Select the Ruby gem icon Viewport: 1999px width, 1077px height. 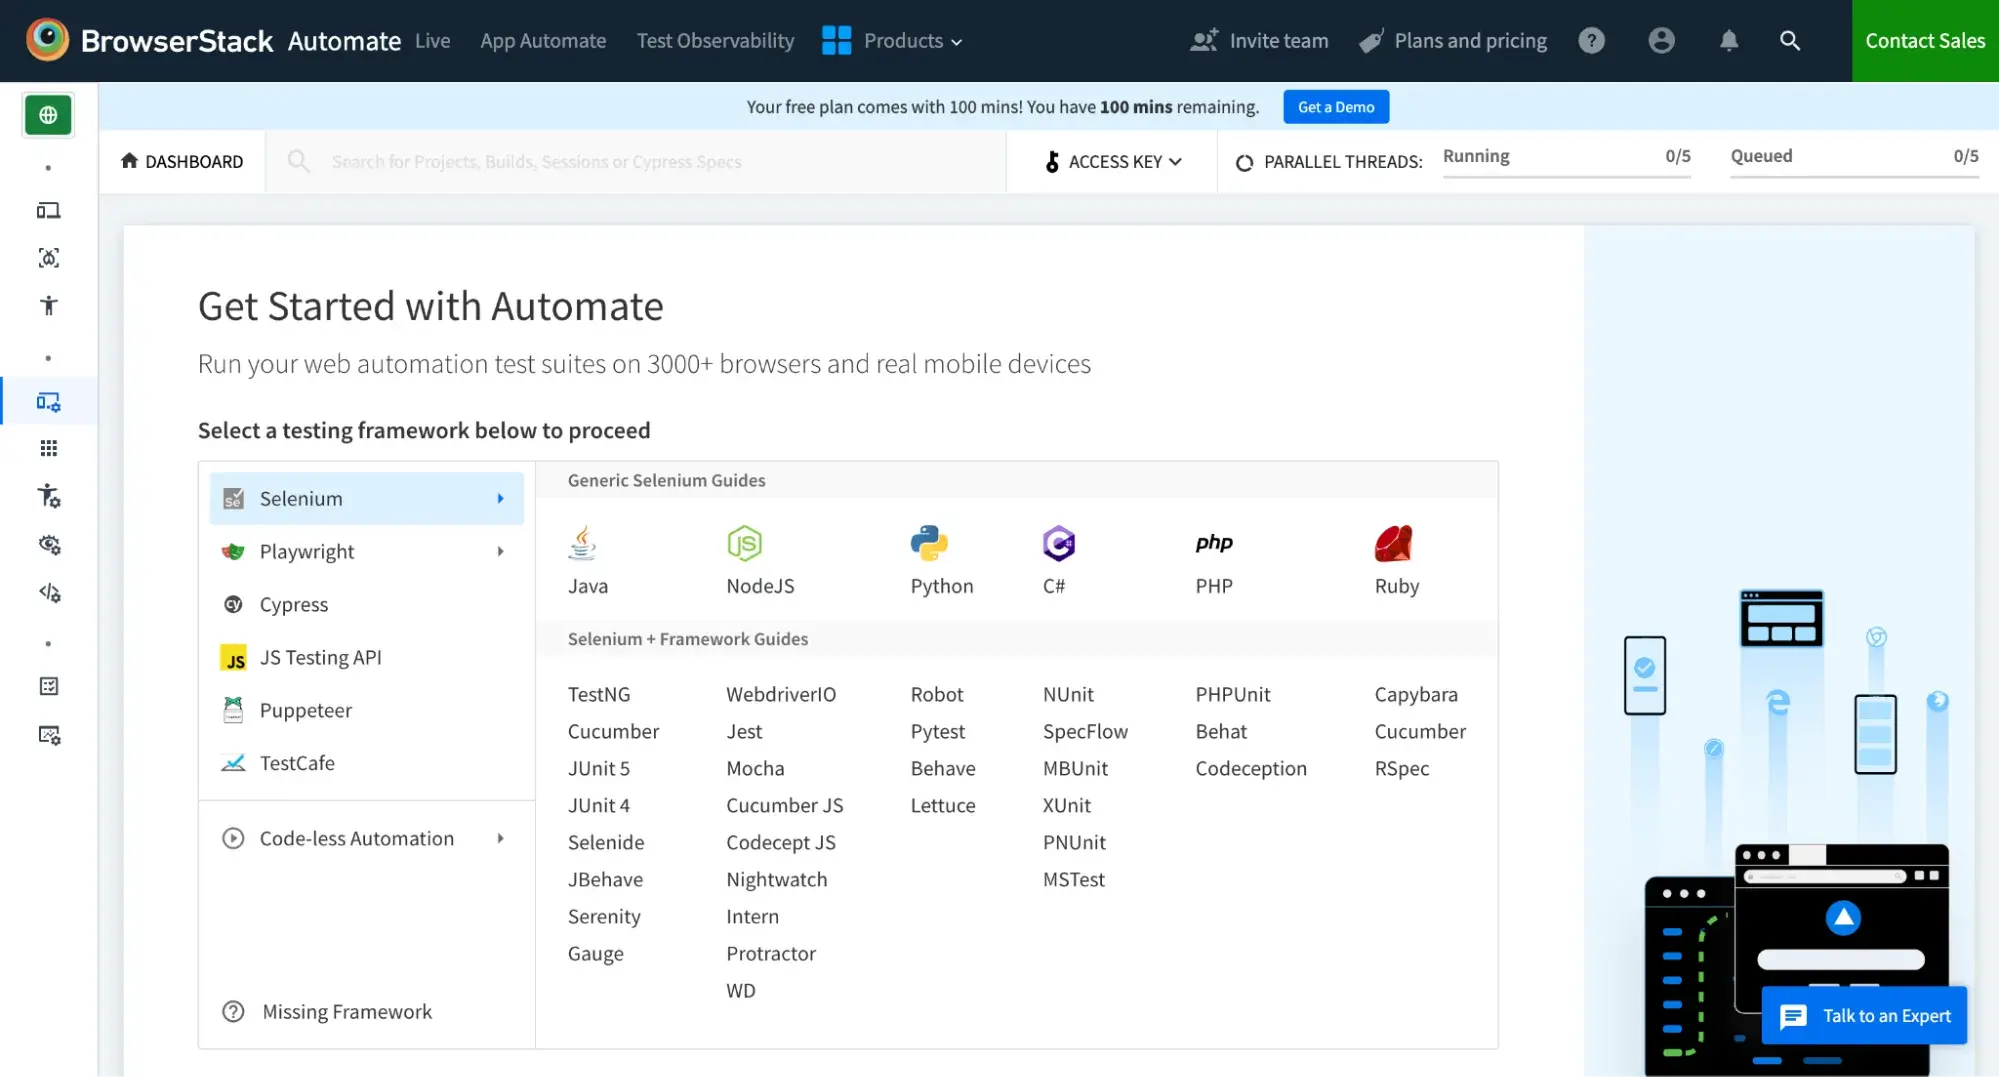click(x=1393, y=543)
